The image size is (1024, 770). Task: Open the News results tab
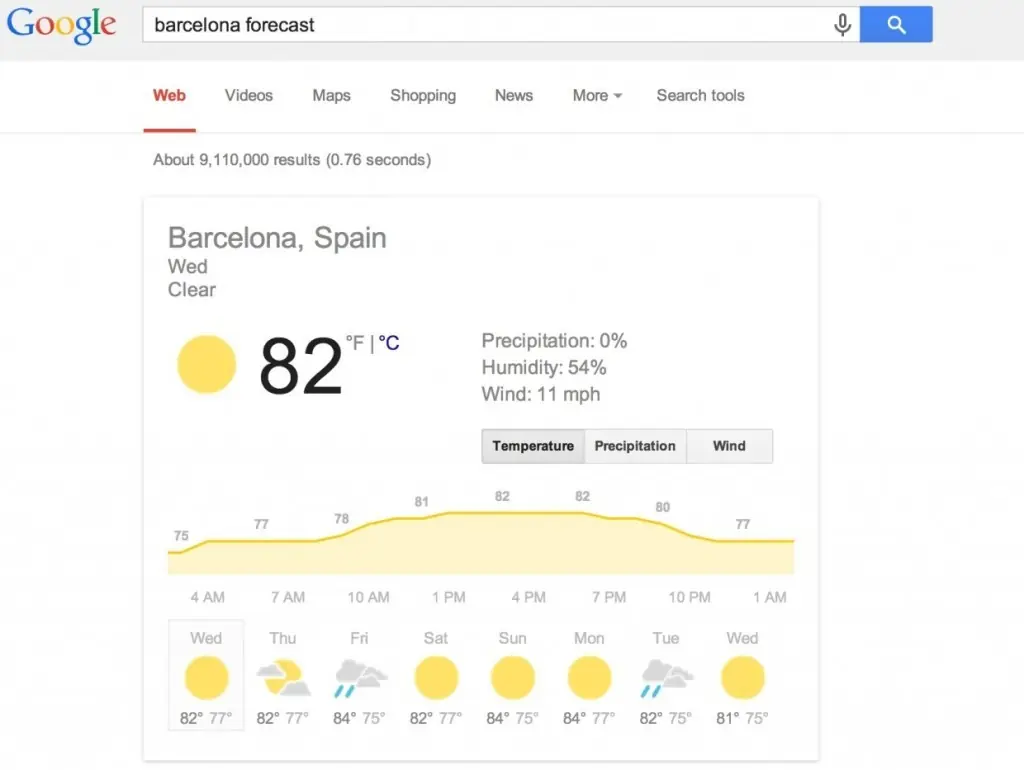click(513, 95)
